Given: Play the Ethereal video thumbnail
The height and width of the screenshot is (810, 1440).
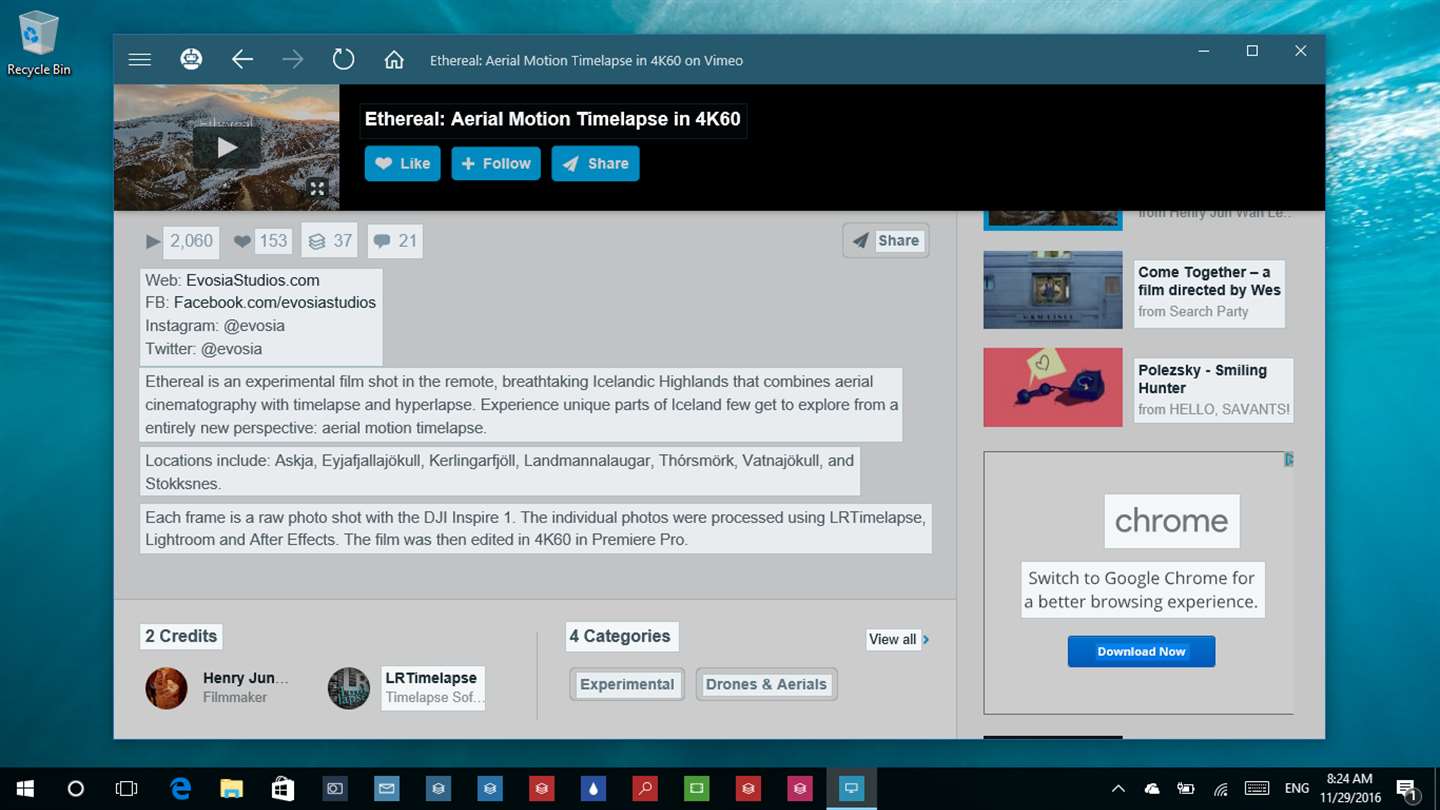Looking at the screenshot, I should pyautogui.click(x=227, y=147).
